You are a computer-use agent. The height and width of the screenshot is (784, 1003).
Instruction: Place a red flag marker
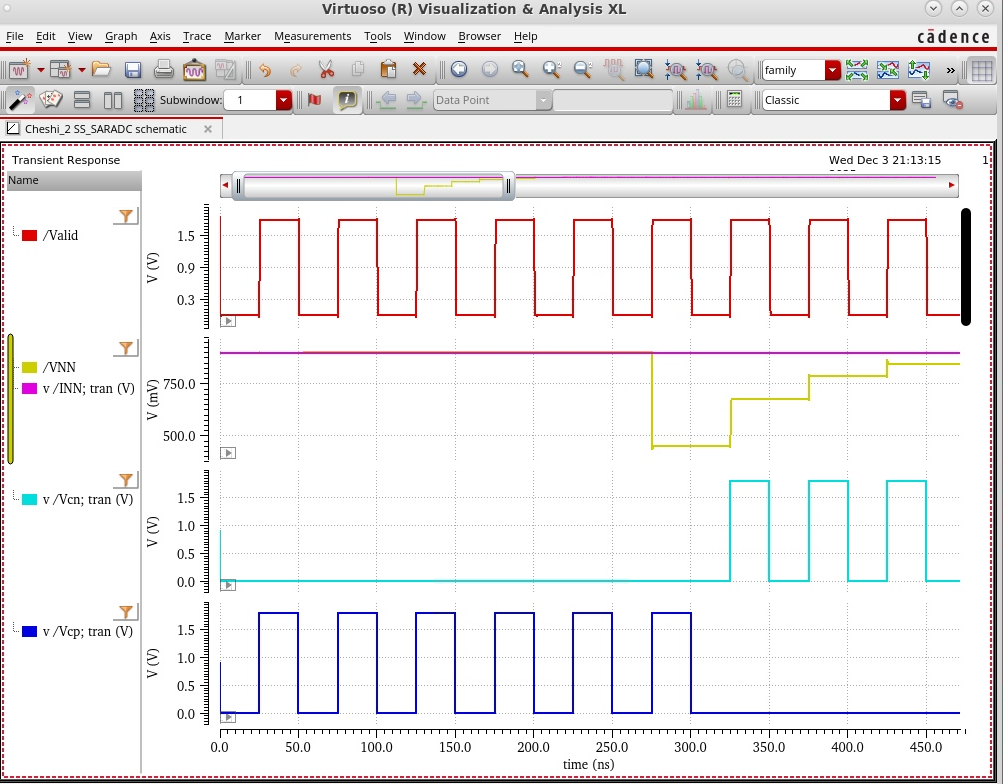(315, 100)
